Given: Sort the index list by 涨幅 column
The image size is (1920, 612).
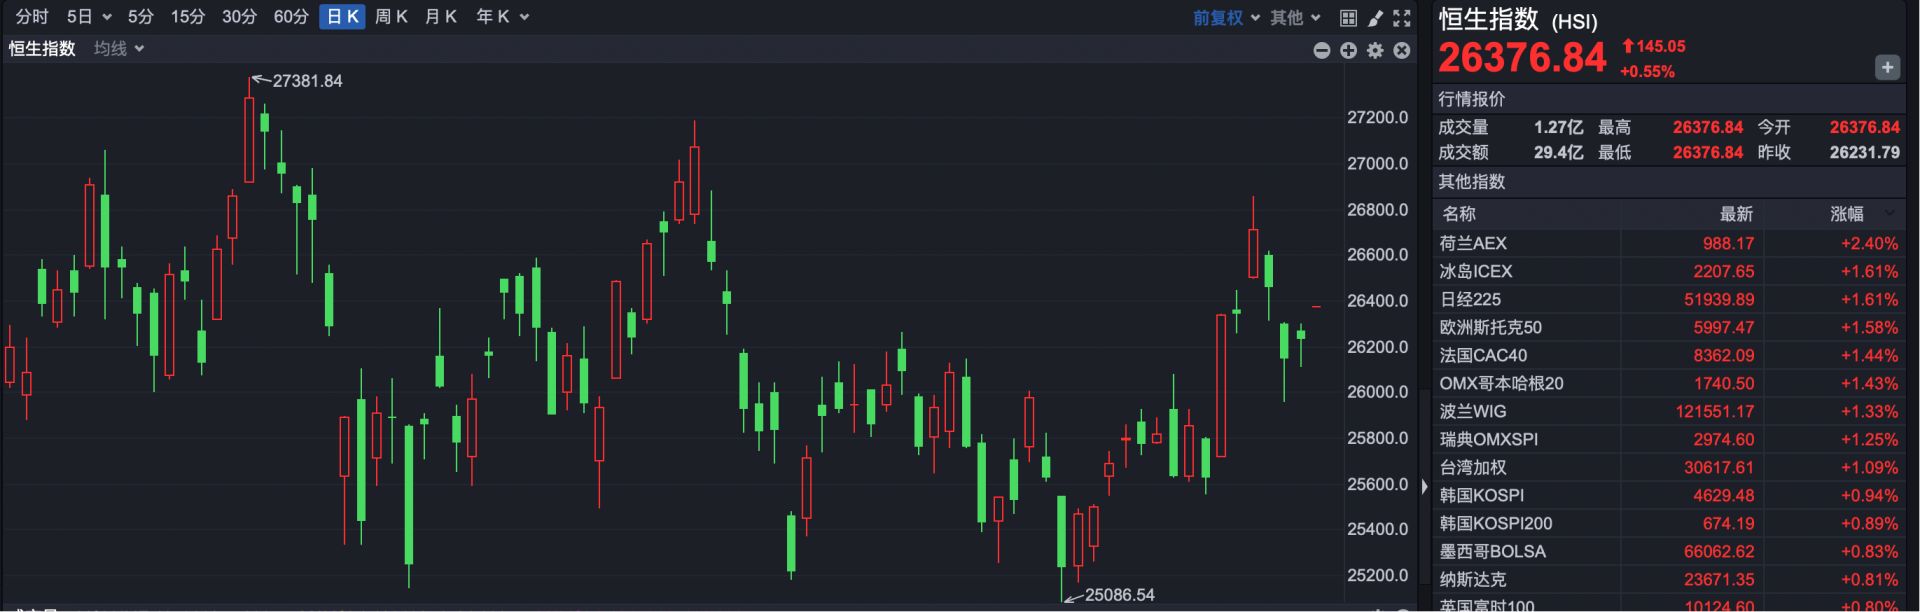Looking at the screenshot, I should tap(1848, 214).
